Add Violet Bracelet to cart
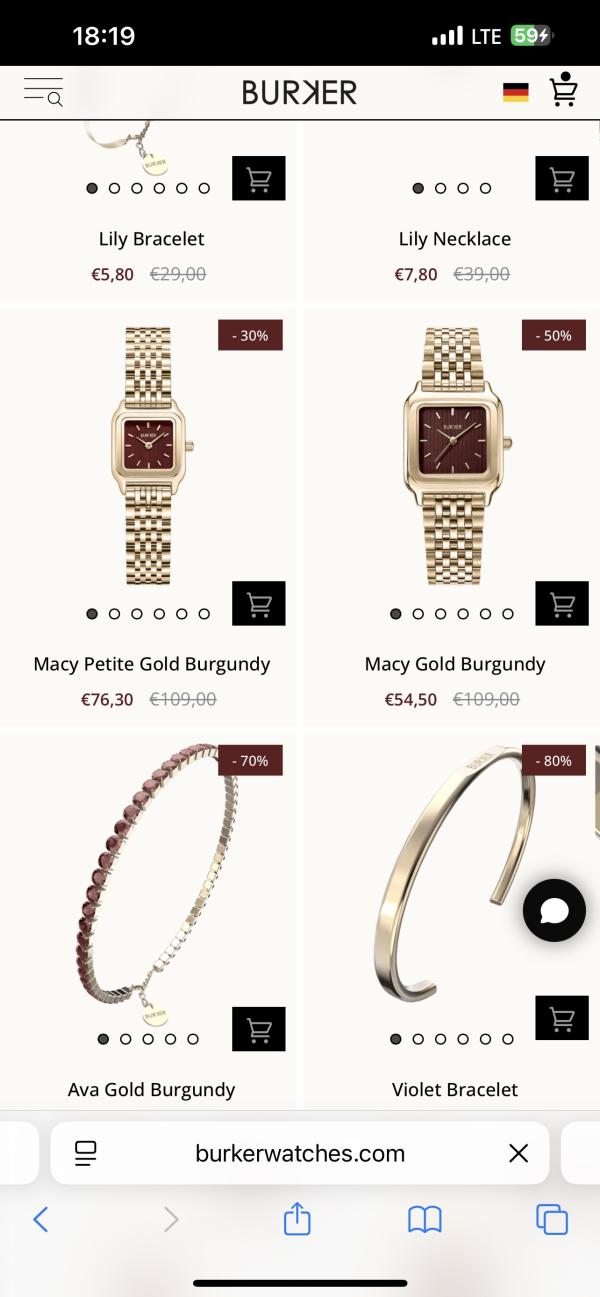 (562, 1018)
